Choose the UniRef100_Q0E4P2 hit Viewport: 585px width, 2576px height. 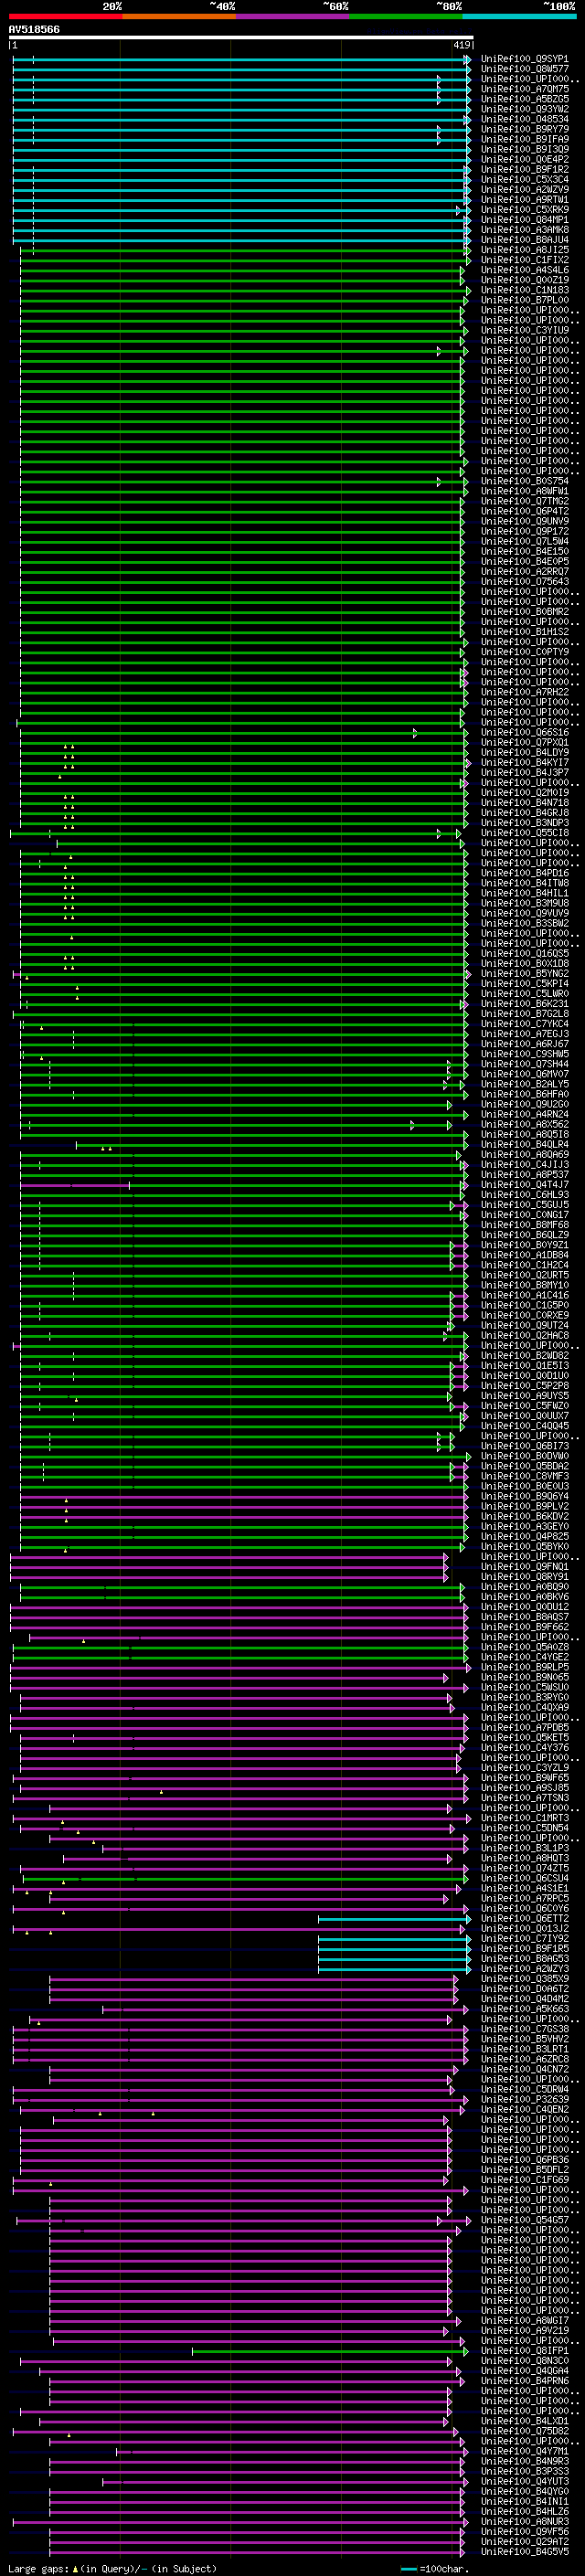pyautogui.click(x=524, y=159)
